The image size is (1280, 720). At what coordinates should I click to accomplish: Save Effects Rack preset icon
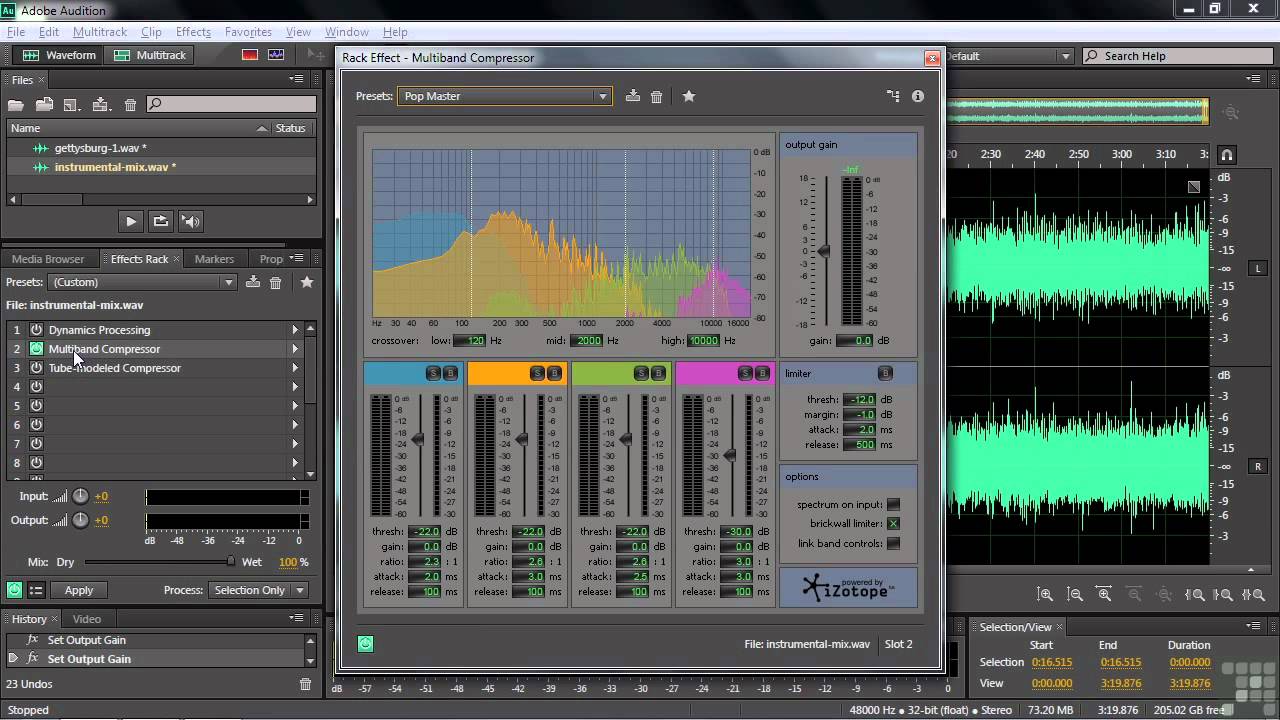point(253,282)
